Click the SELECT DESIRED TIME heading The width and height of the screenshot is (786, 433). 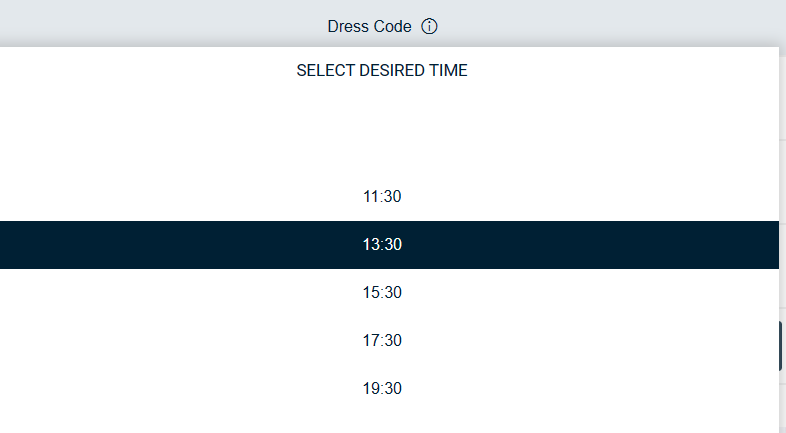tap(382, 70)
